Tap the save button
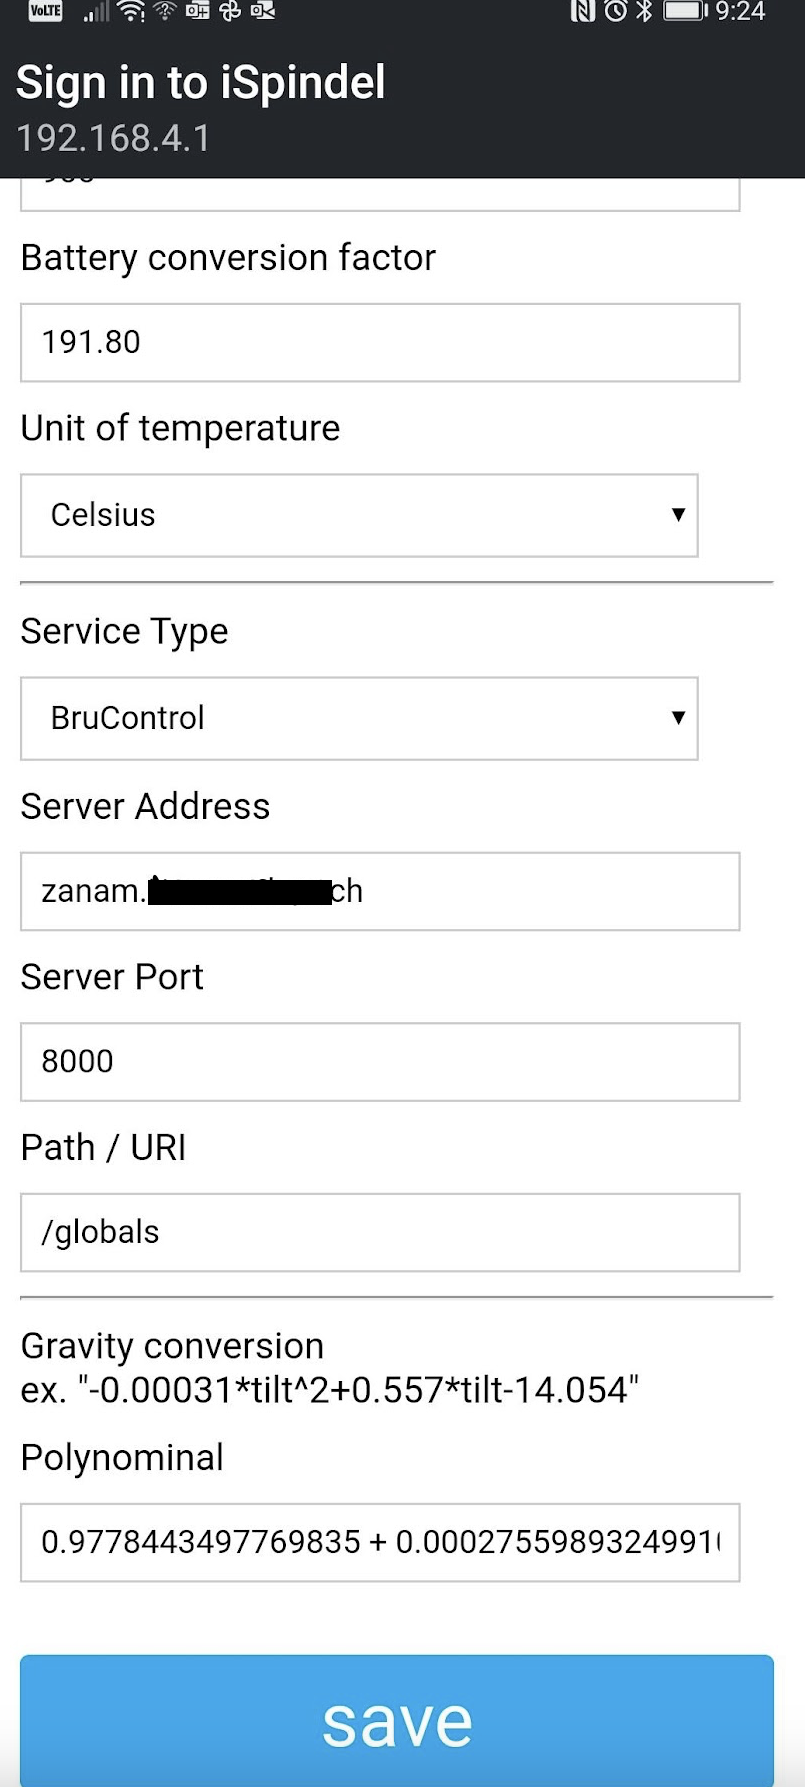This screenshot has width=805, height=1787. pos(397,1720)
